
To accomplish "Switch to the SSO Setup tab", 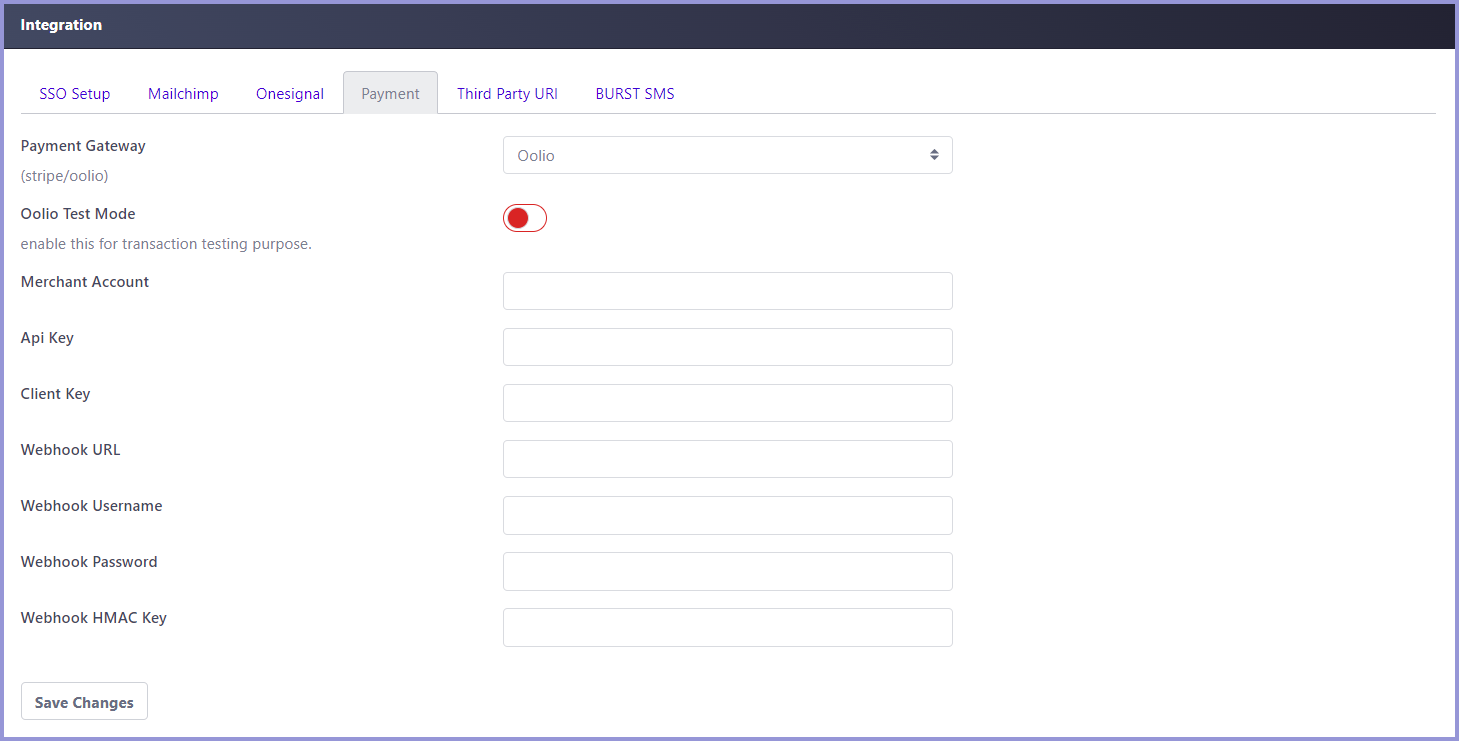I will point(75,94).
